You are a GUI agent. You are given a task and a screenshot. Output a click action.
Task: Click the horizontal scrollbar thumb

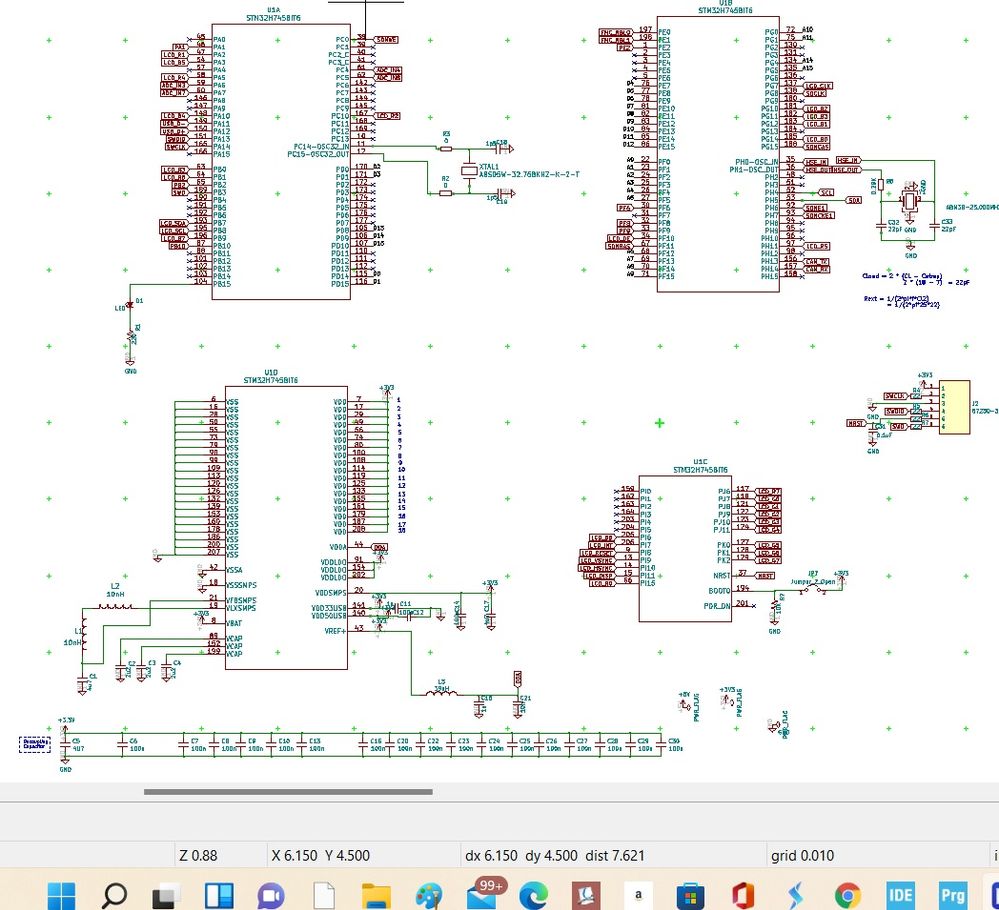(x=288, y=791)
